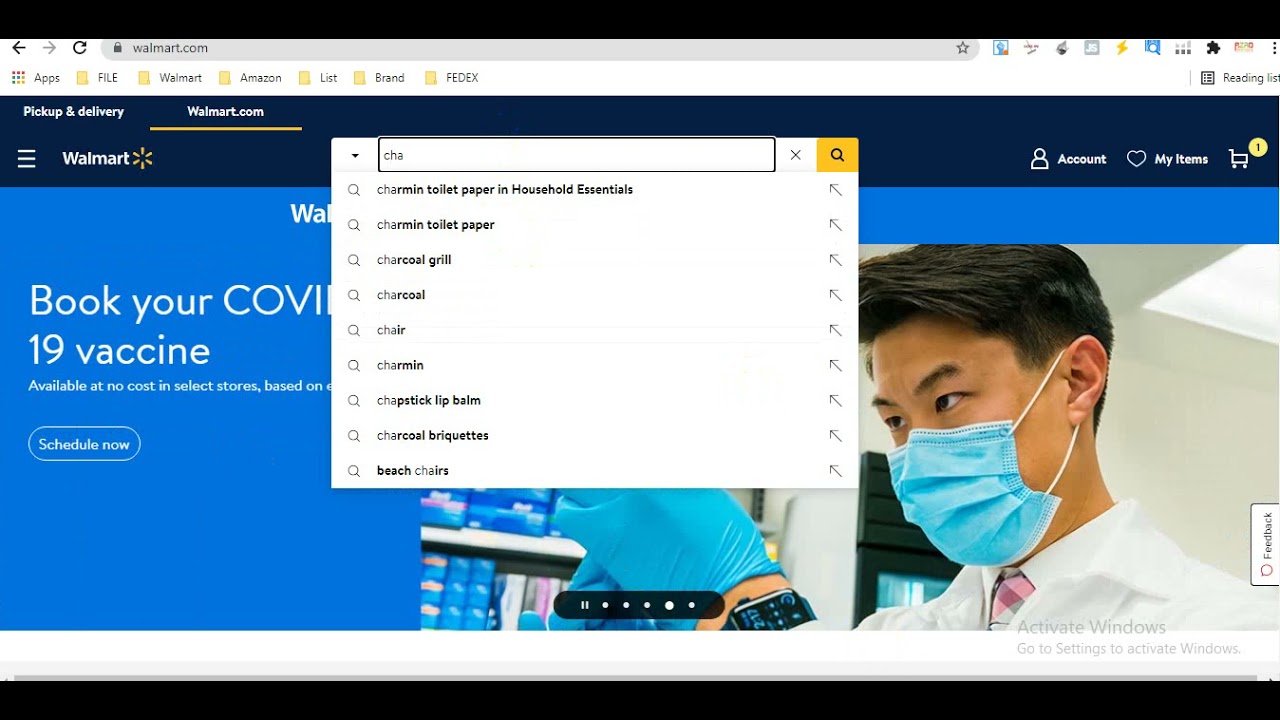Open My Items heart link
Viewport: 1280px width, 720px height.
click(x=1167, y=159)
